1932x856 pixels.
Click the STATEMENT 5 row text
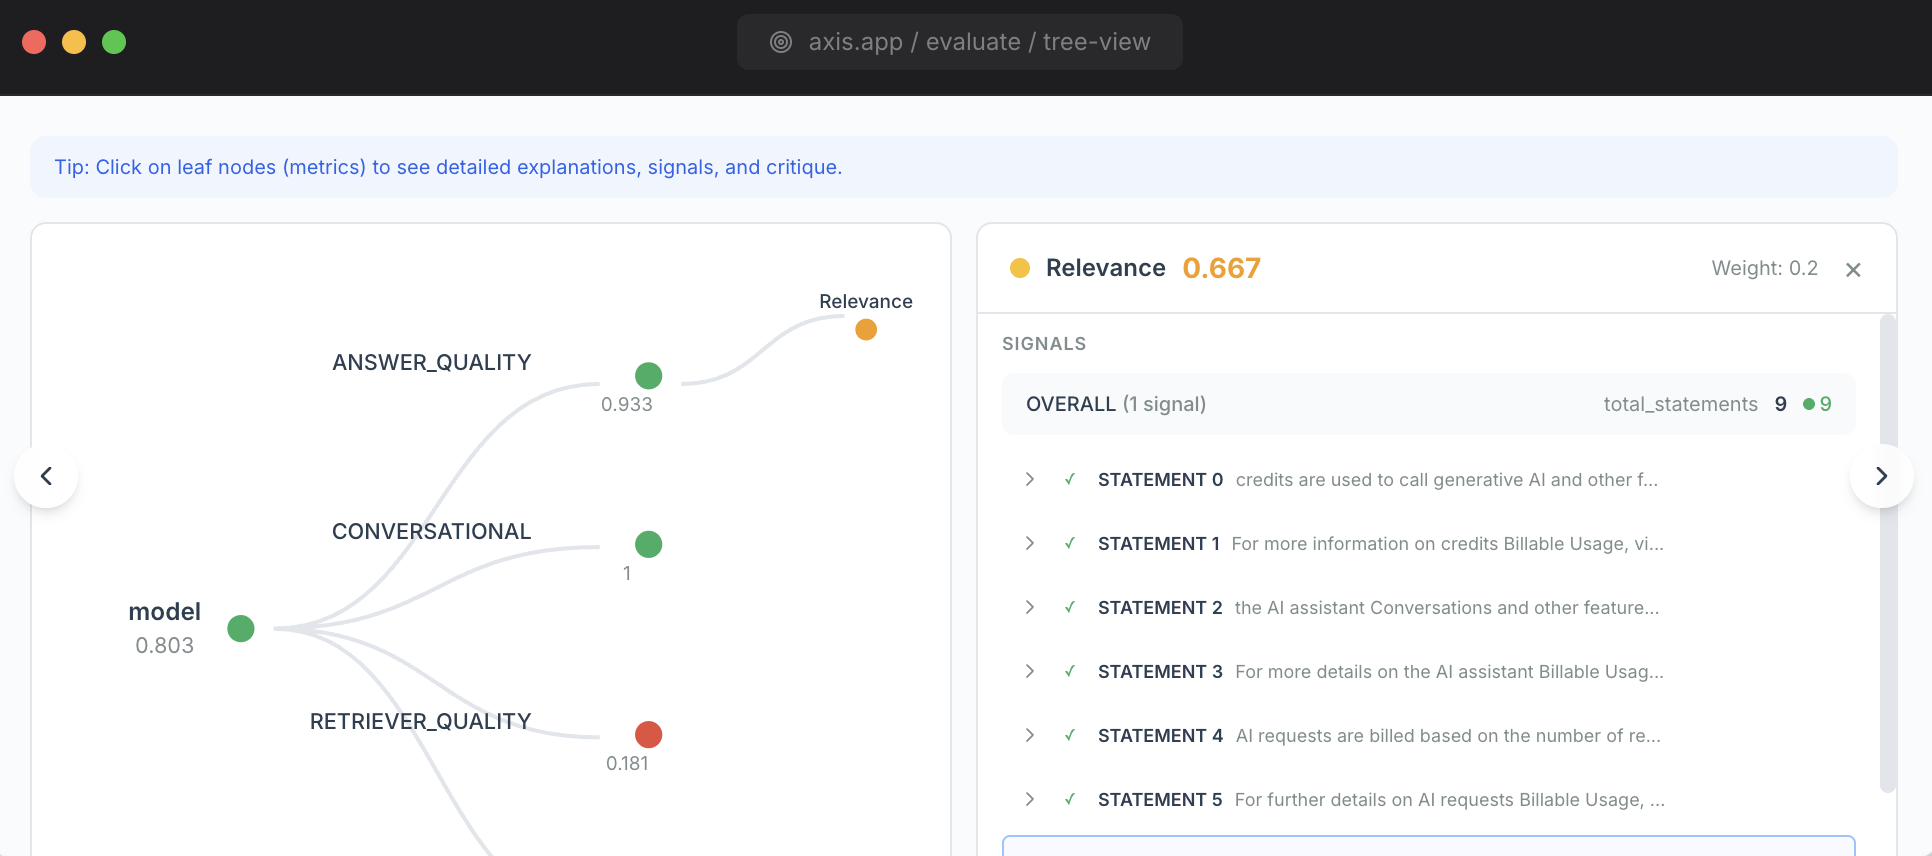point(1449,800)
